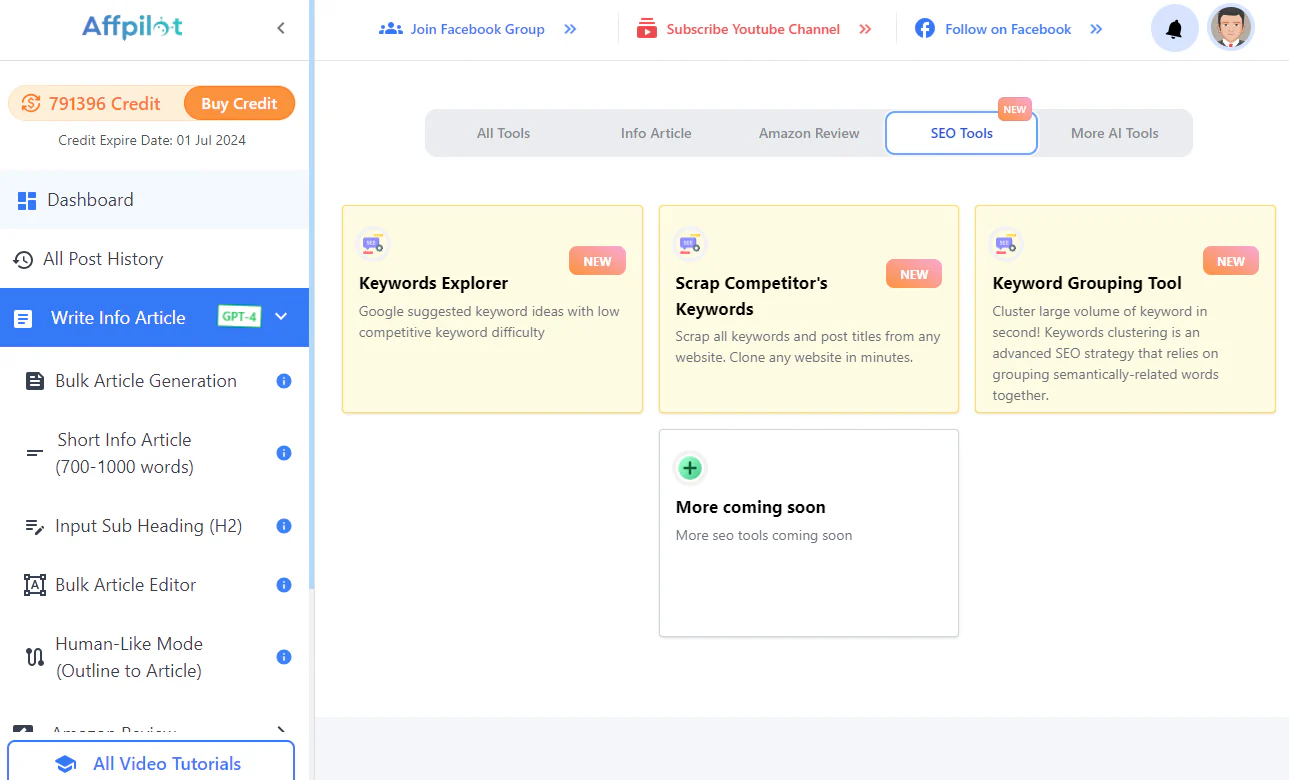Viewport: 1289px width, 780px height.
Task: Click NEW badge on Scrap Competitor's Keywords card
Action: point(914,274)
